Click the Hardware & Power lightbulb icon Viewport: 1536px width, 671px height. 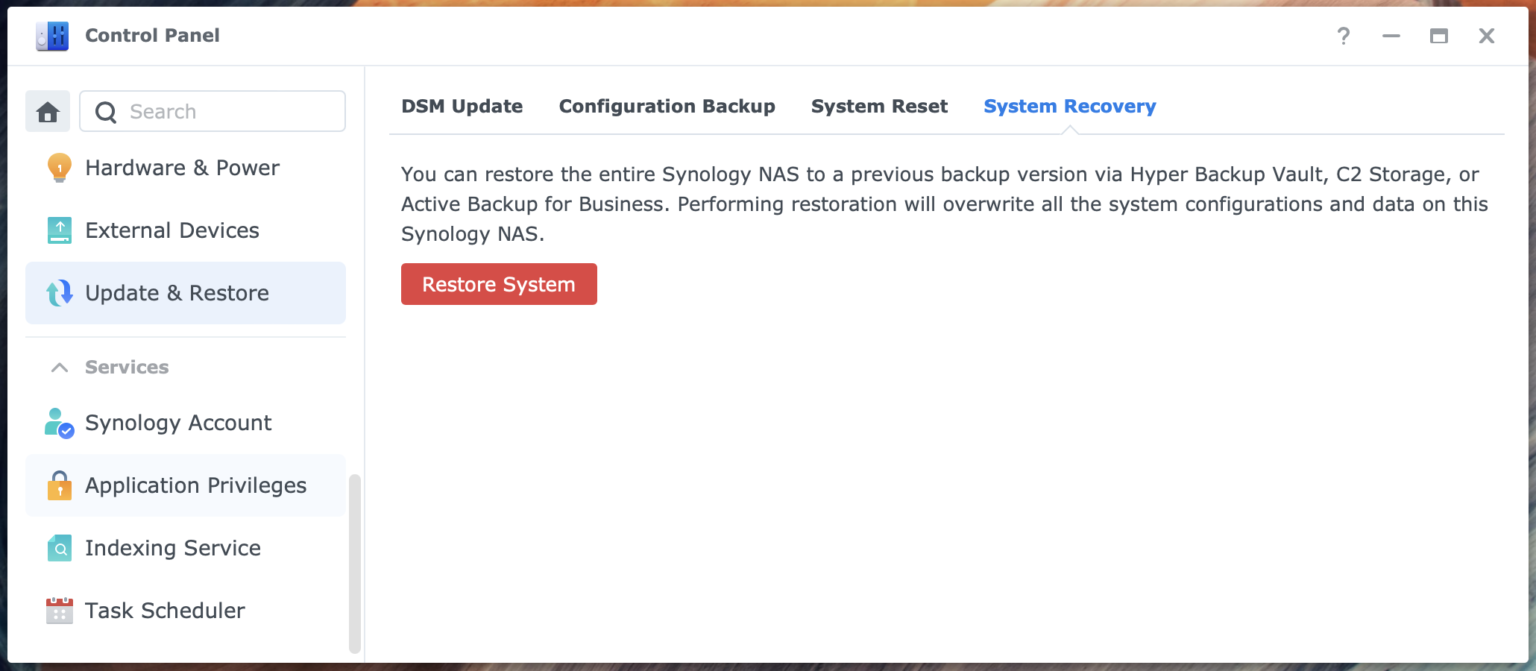pos(59,168)
